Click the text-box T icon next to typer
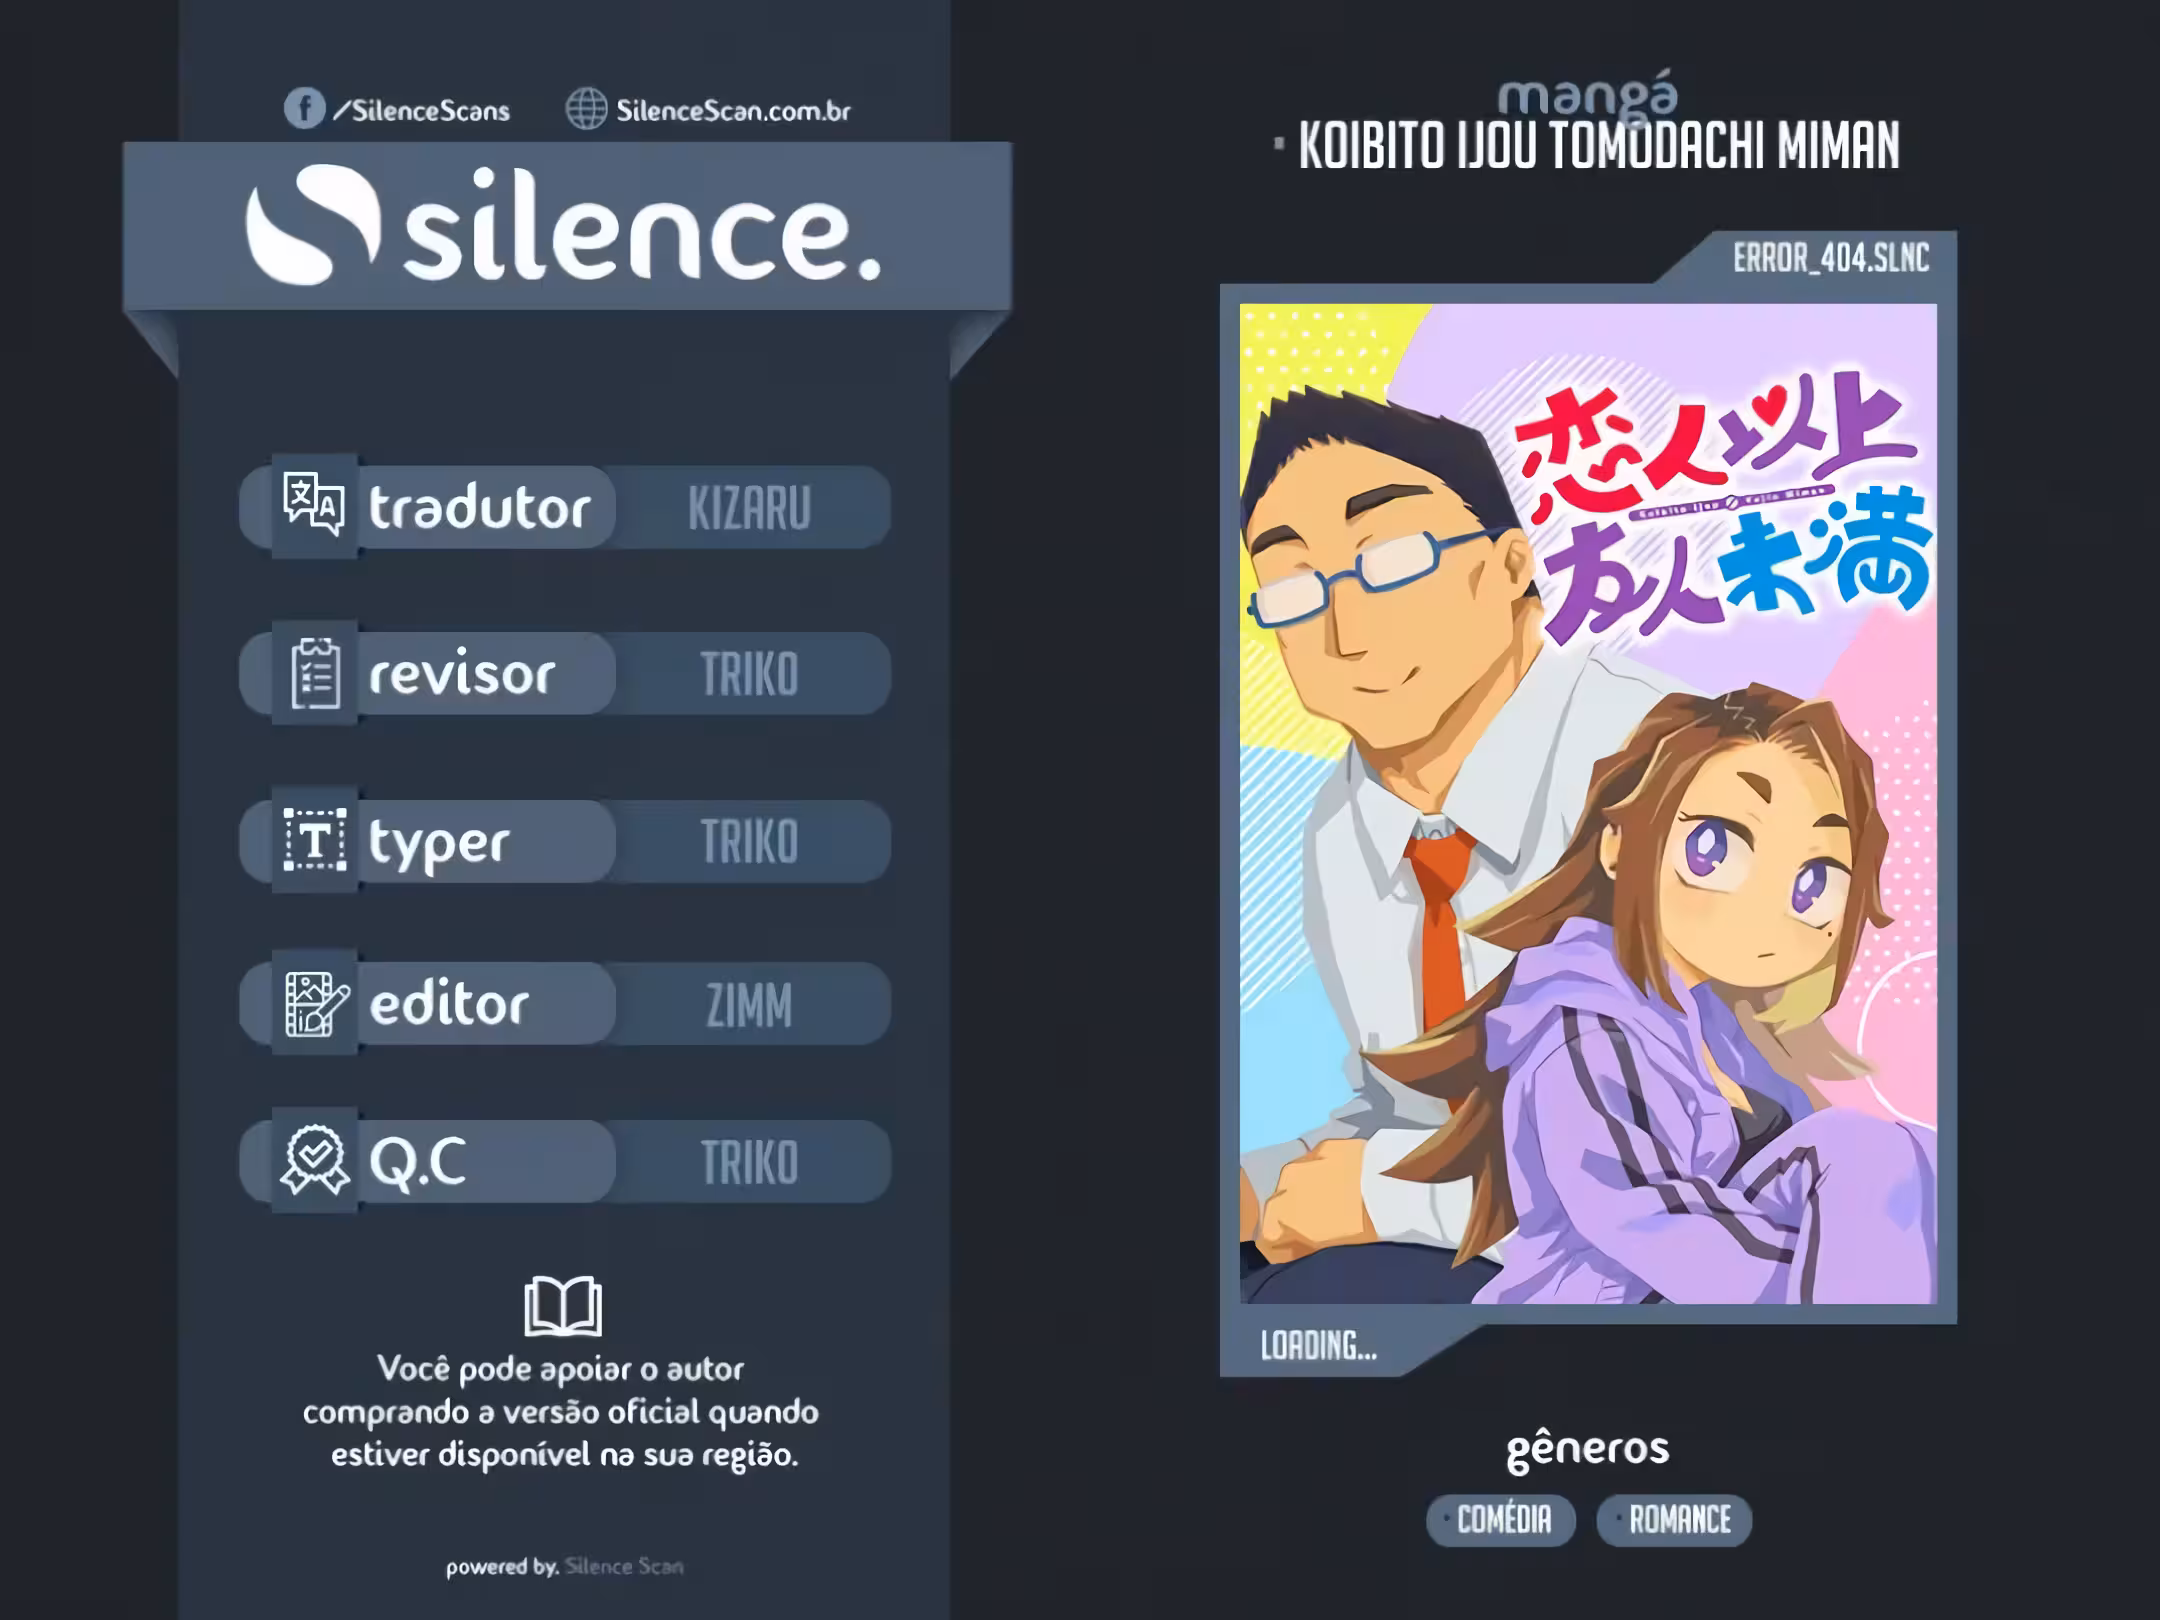 point(315,840)
